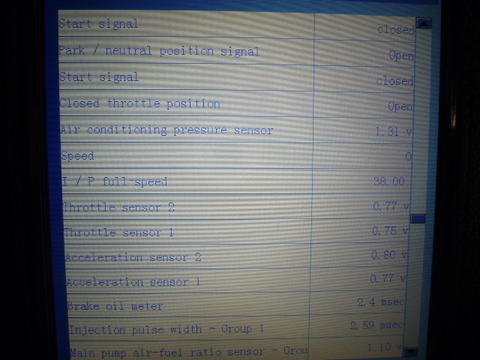Screen dimensions: 480x360
Task: Click the 38.00 full-speed value
Action: (x=389, y=181)
